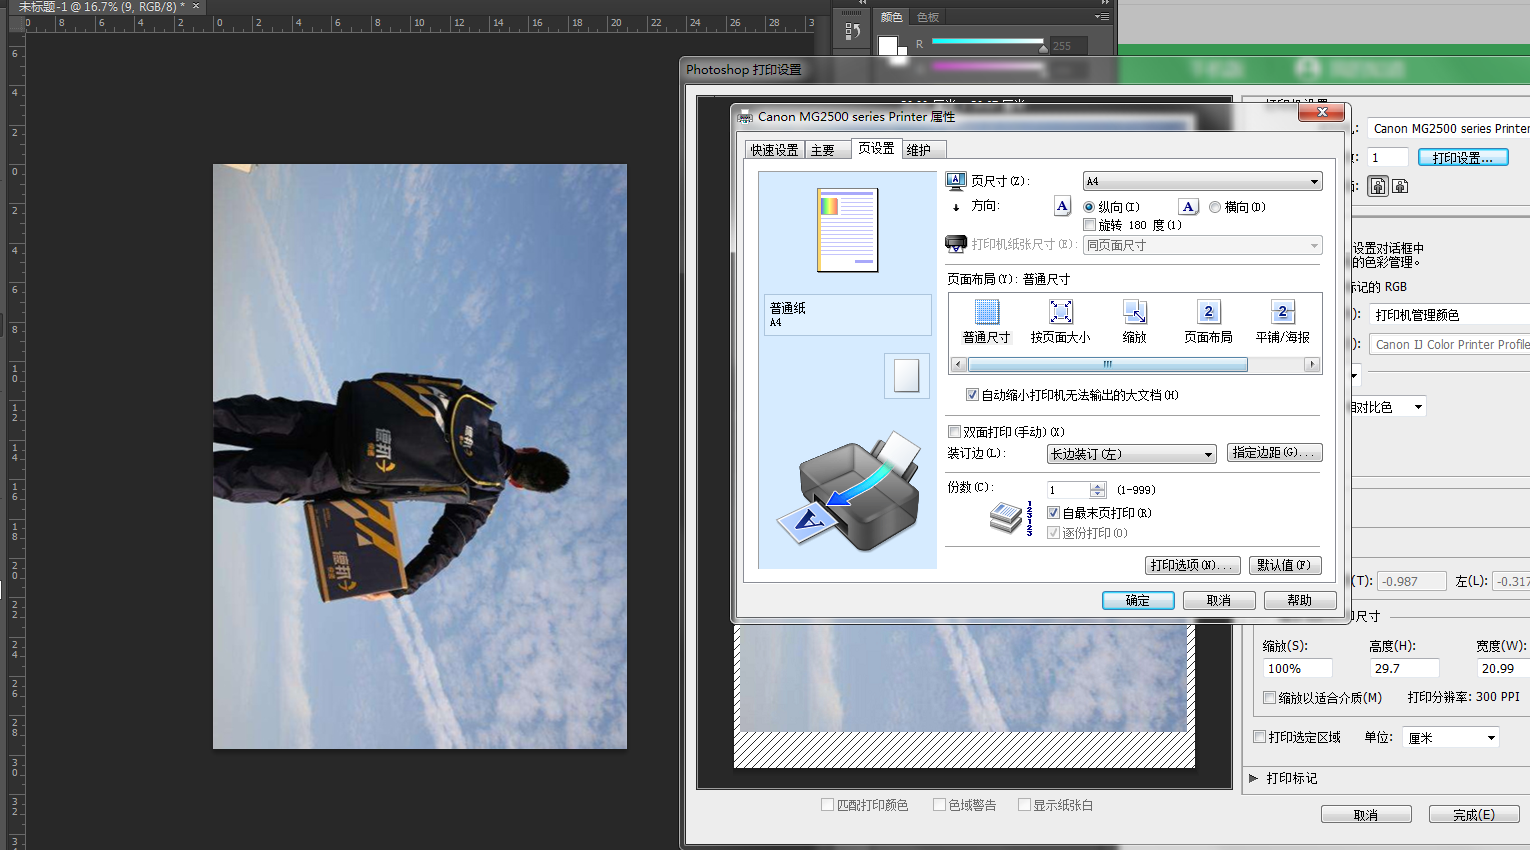The height and width of the screenshot is (850, 1530).
Task: Click the landscape orientation A icon
Action: [x=1188, y=207]
